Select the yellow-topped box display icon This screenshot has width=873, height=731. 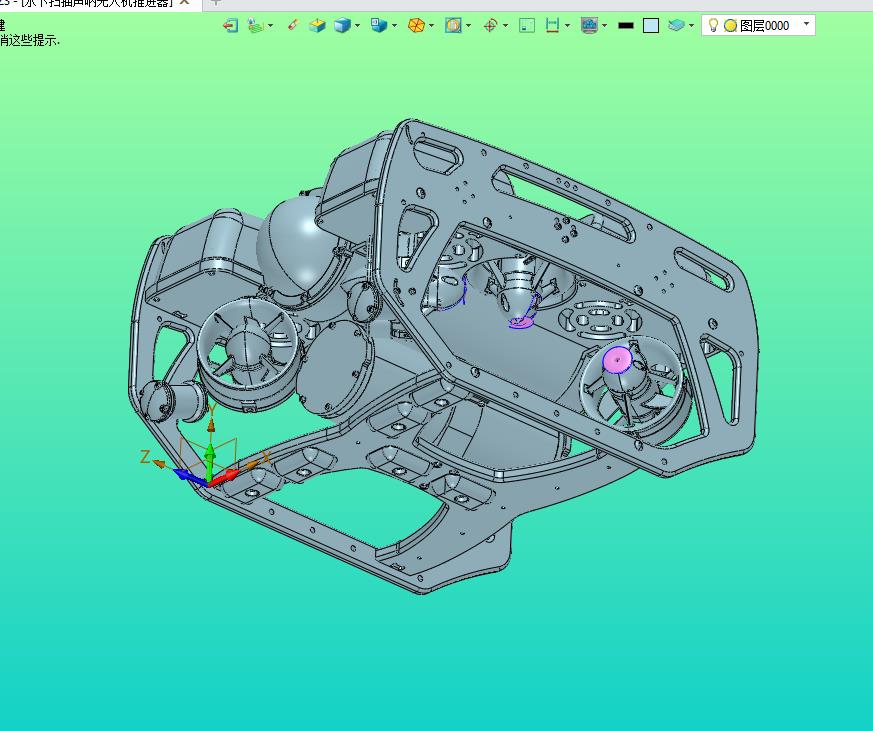click(x=317, y=25)
